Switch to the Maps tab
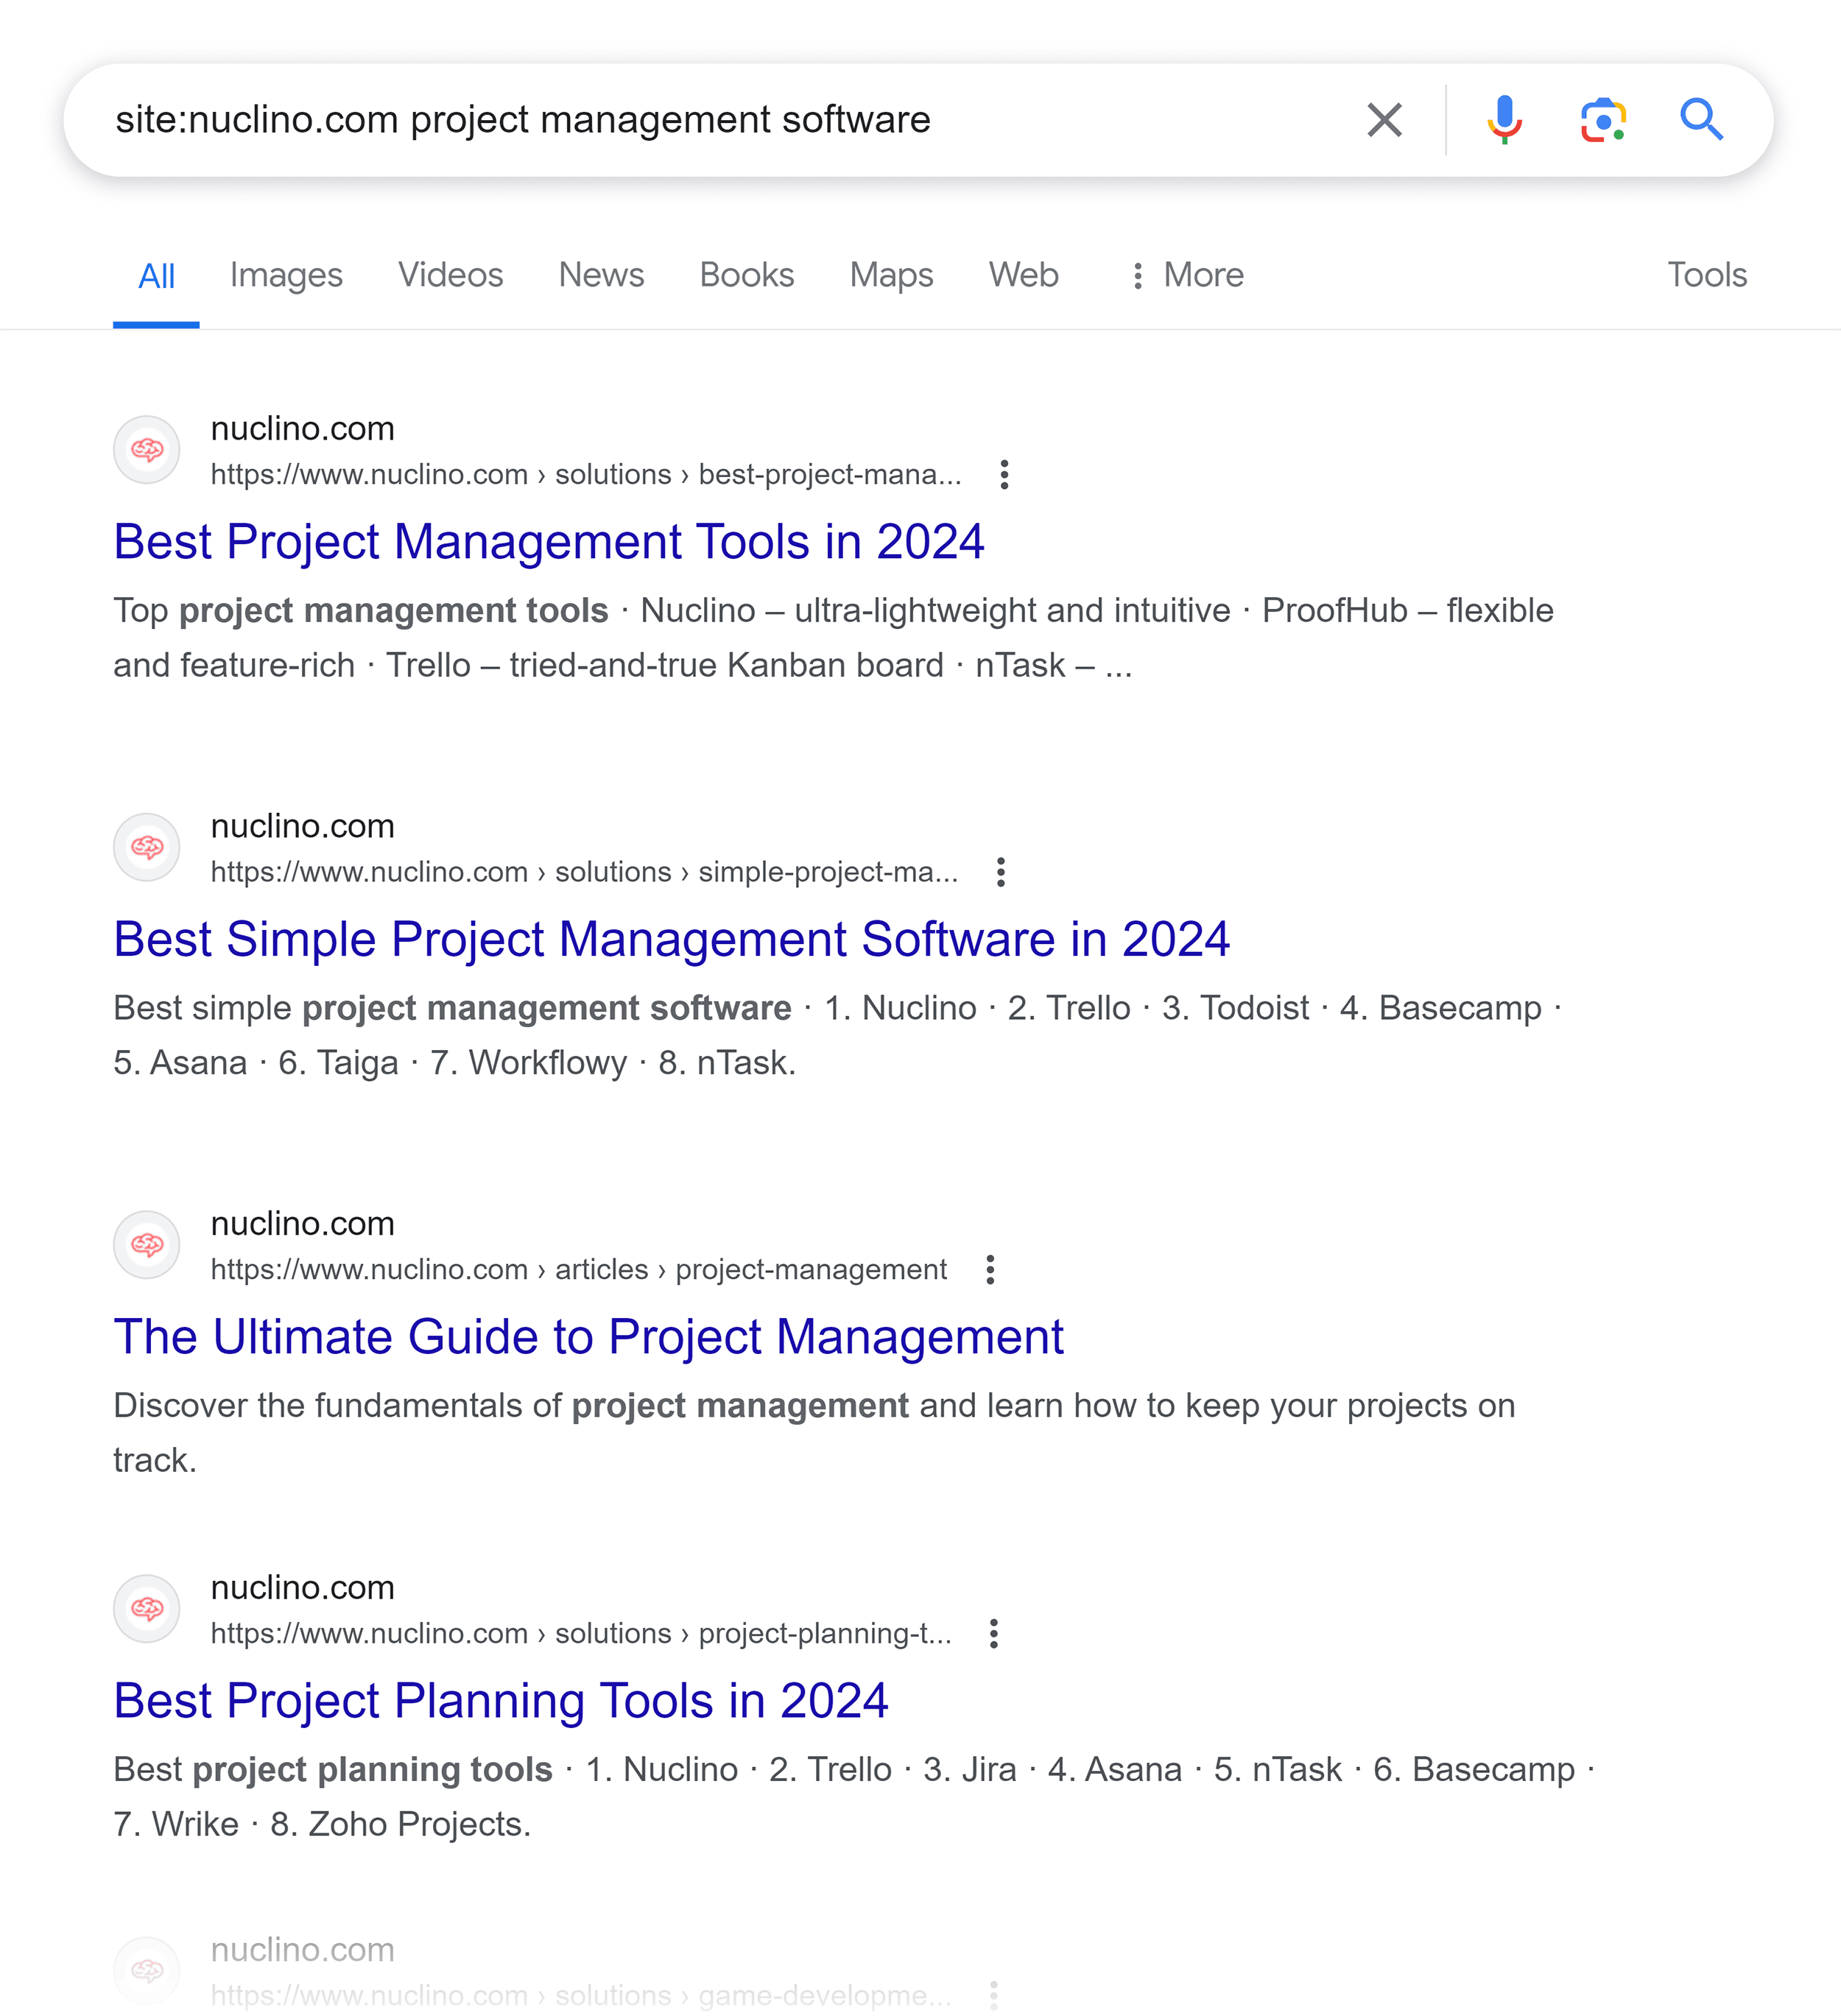 [890, 275]
